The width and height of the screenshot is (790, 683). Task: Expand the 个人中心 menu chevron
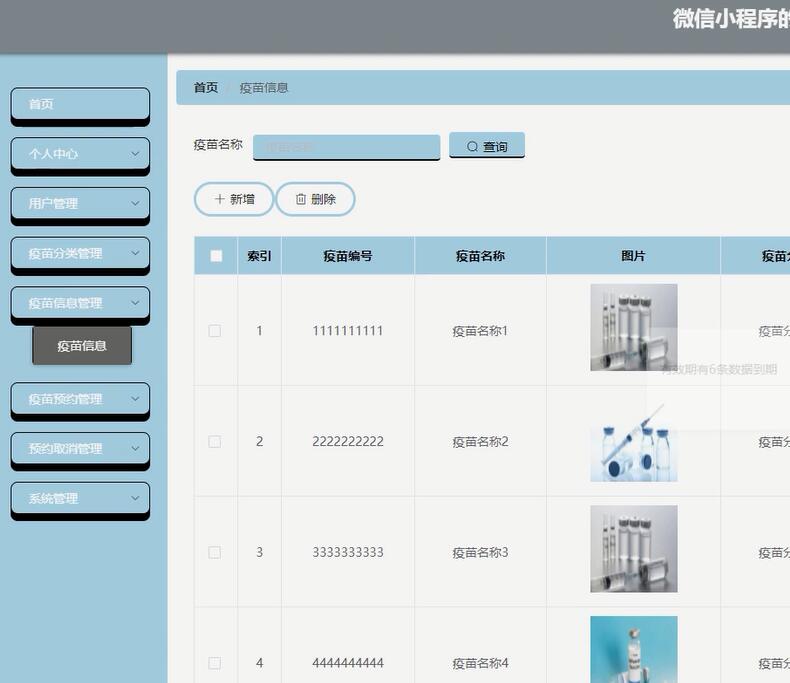pos(135,154)
